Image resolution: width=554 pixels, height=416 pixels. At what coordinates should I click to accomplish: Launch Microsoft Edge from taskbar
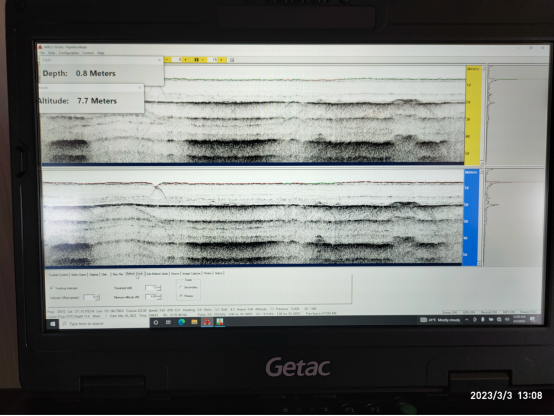[x=182, y=322]
